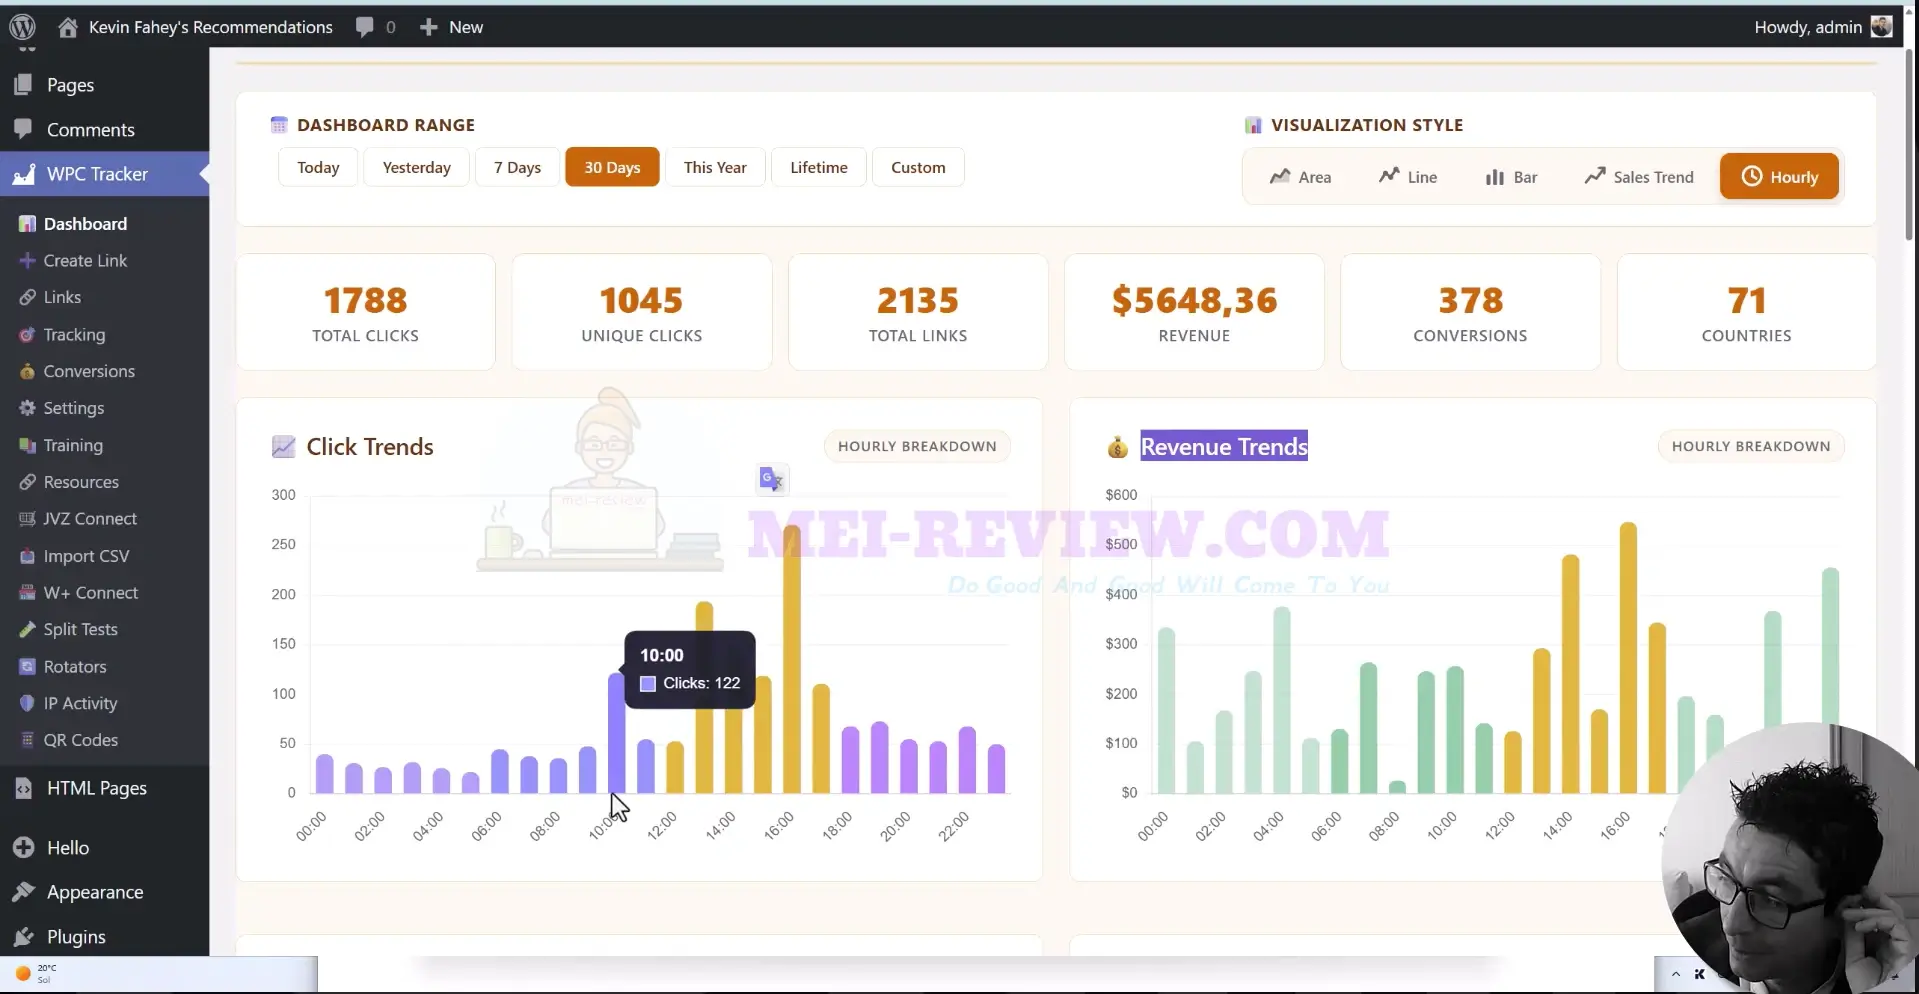Screen dimensions: 1919x994
Task: Switch visualization to Line style
Action: click(1408, 177)
